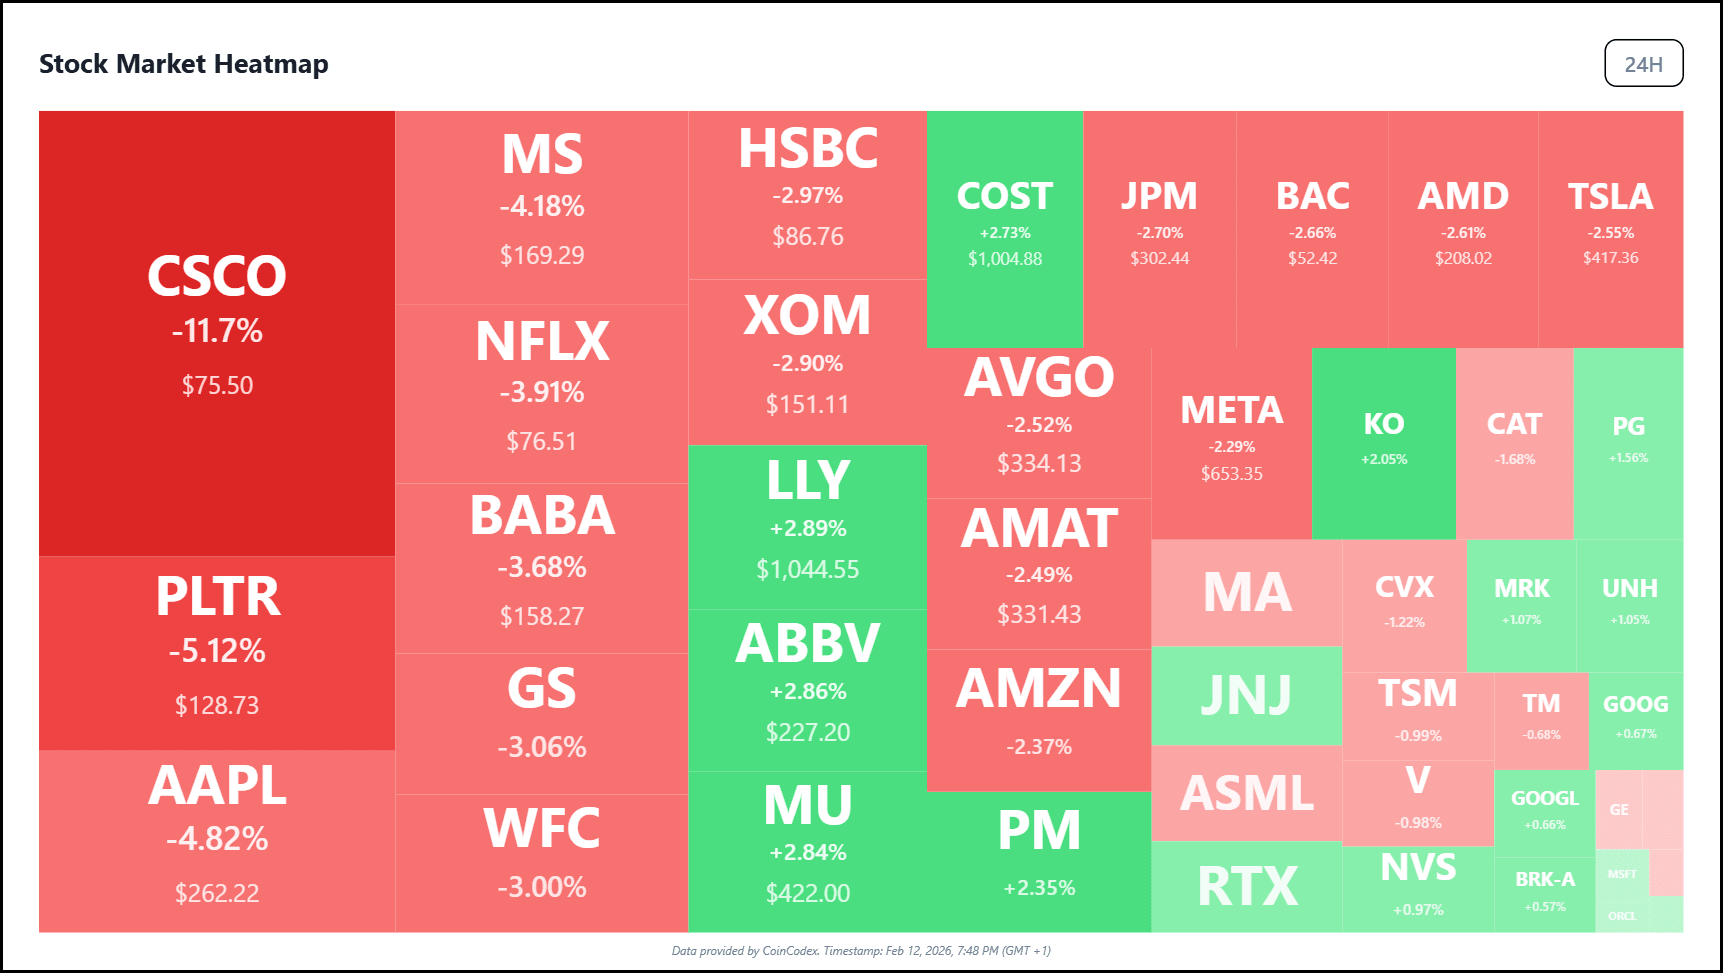Open the 24H timeframe selector
This screenshot has height=973, width=1723.
click(1643, 64)
